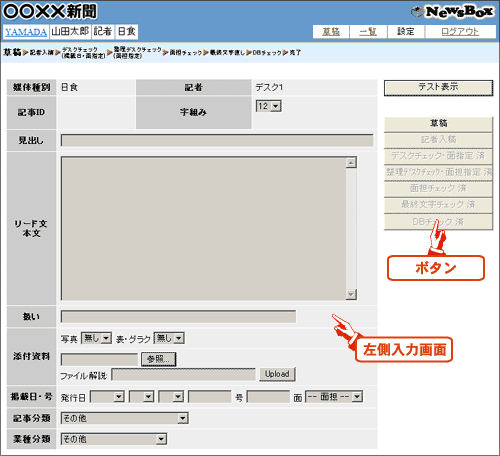Click the デスク1 reporter value
The width and height of the screenshot is (500, 456).
[269, 87]
